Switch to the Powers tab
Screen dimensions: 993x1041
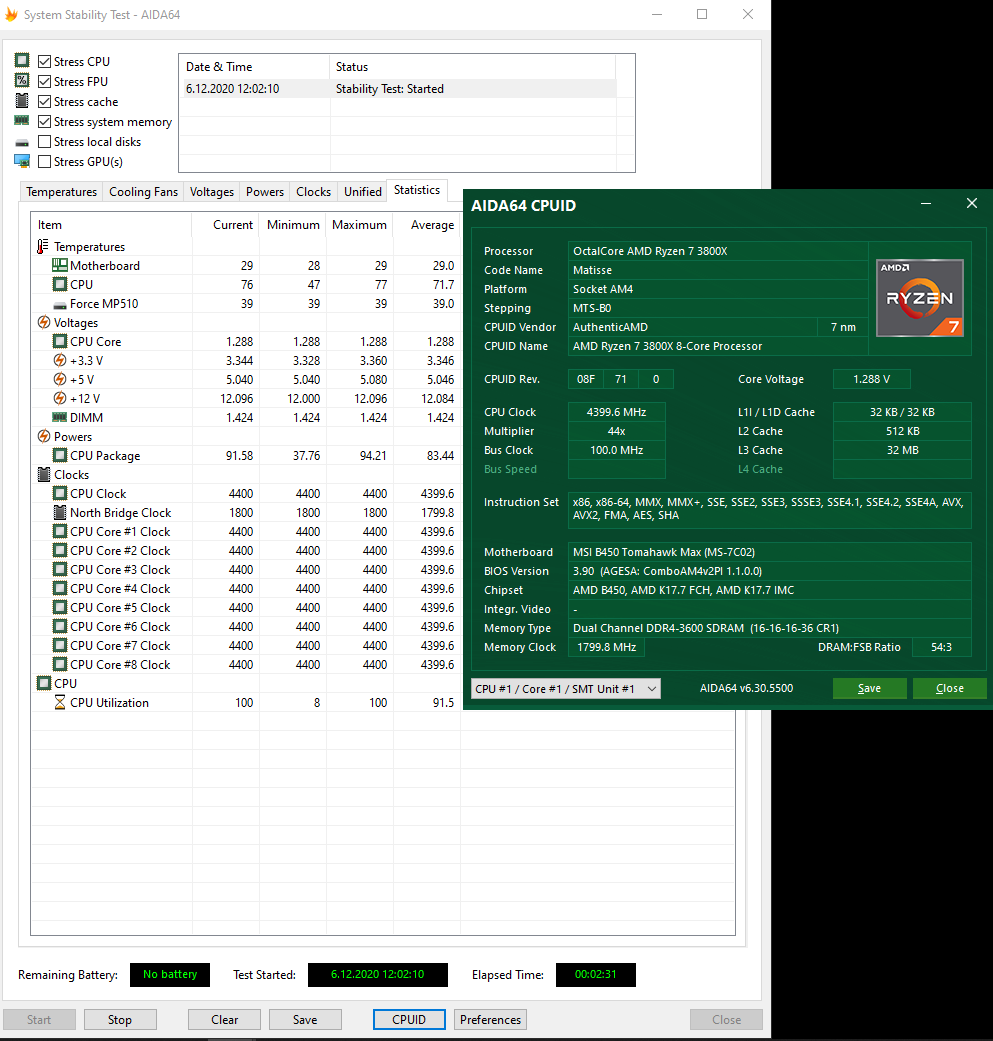[265, 192]
